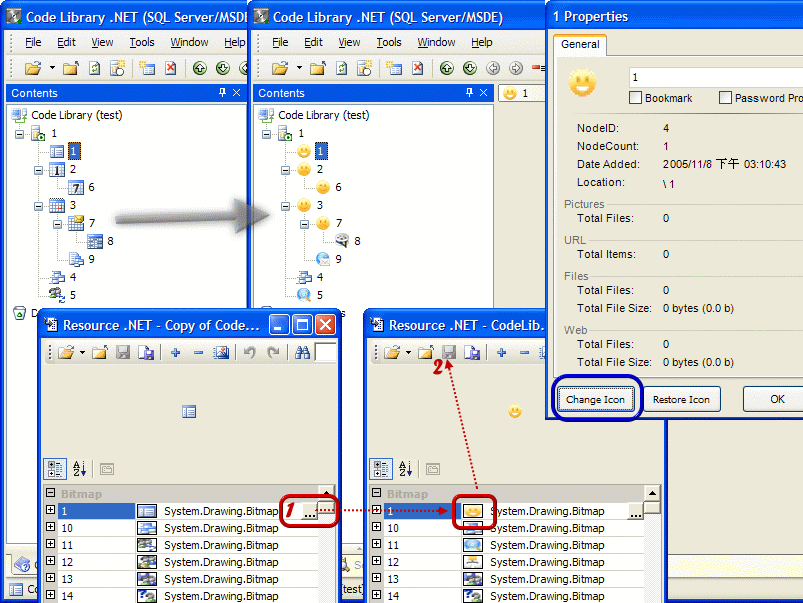This screenshot has width=803, height=603.
Task: Click OK in the Properties dialog
Action: [773, 399]
